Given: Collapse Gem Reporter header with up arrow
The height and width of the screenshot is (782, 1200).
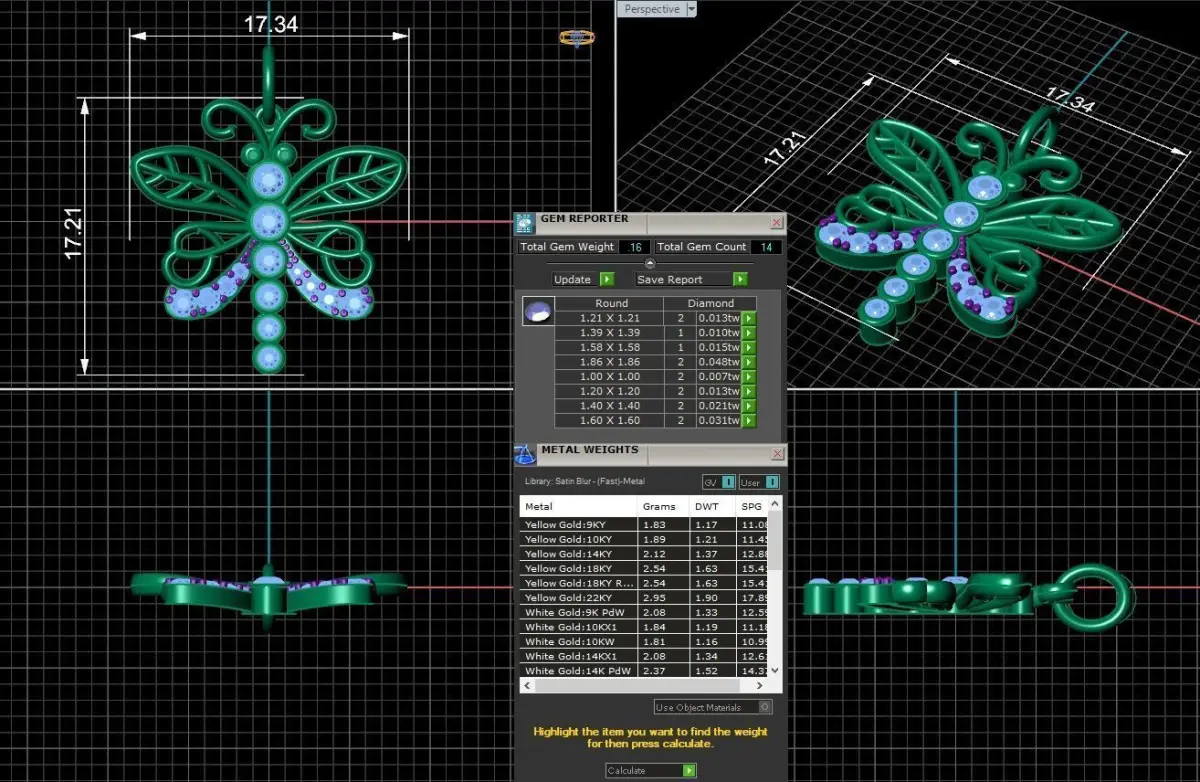Looking at the screenshot, I should (x=650, y=264).
